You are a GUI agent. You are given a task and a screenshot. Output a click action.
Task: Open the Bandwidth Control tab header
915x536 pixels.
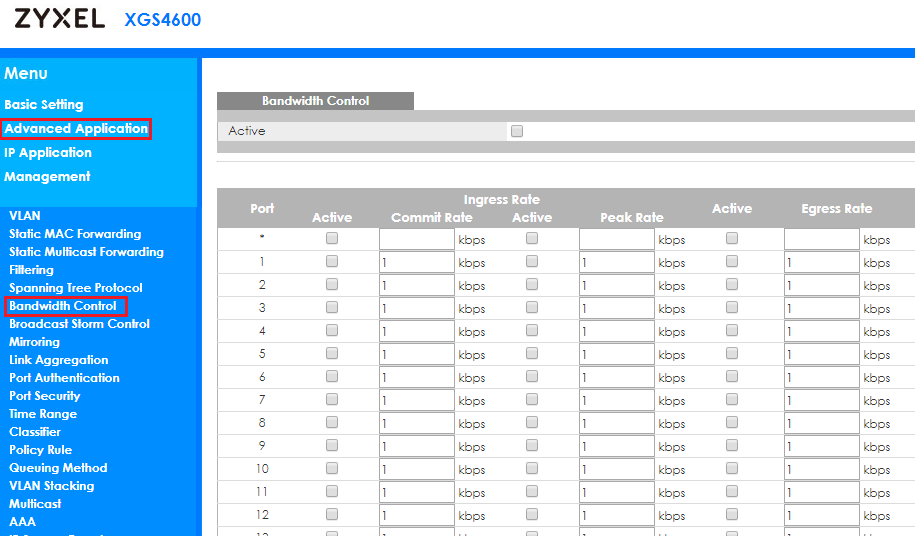pyautogui.click(x=315, y=101)
